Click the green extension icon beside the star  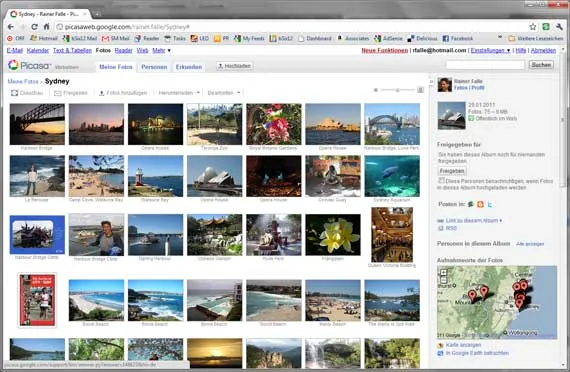tap(546, 27)
